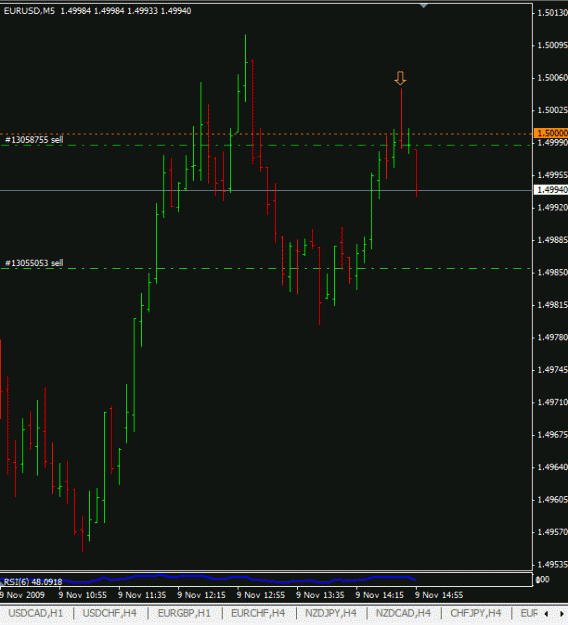Screen dimensions: 568x625
Task: Click the 9 Nov 14:55 time label
Action: coord(439,595)
